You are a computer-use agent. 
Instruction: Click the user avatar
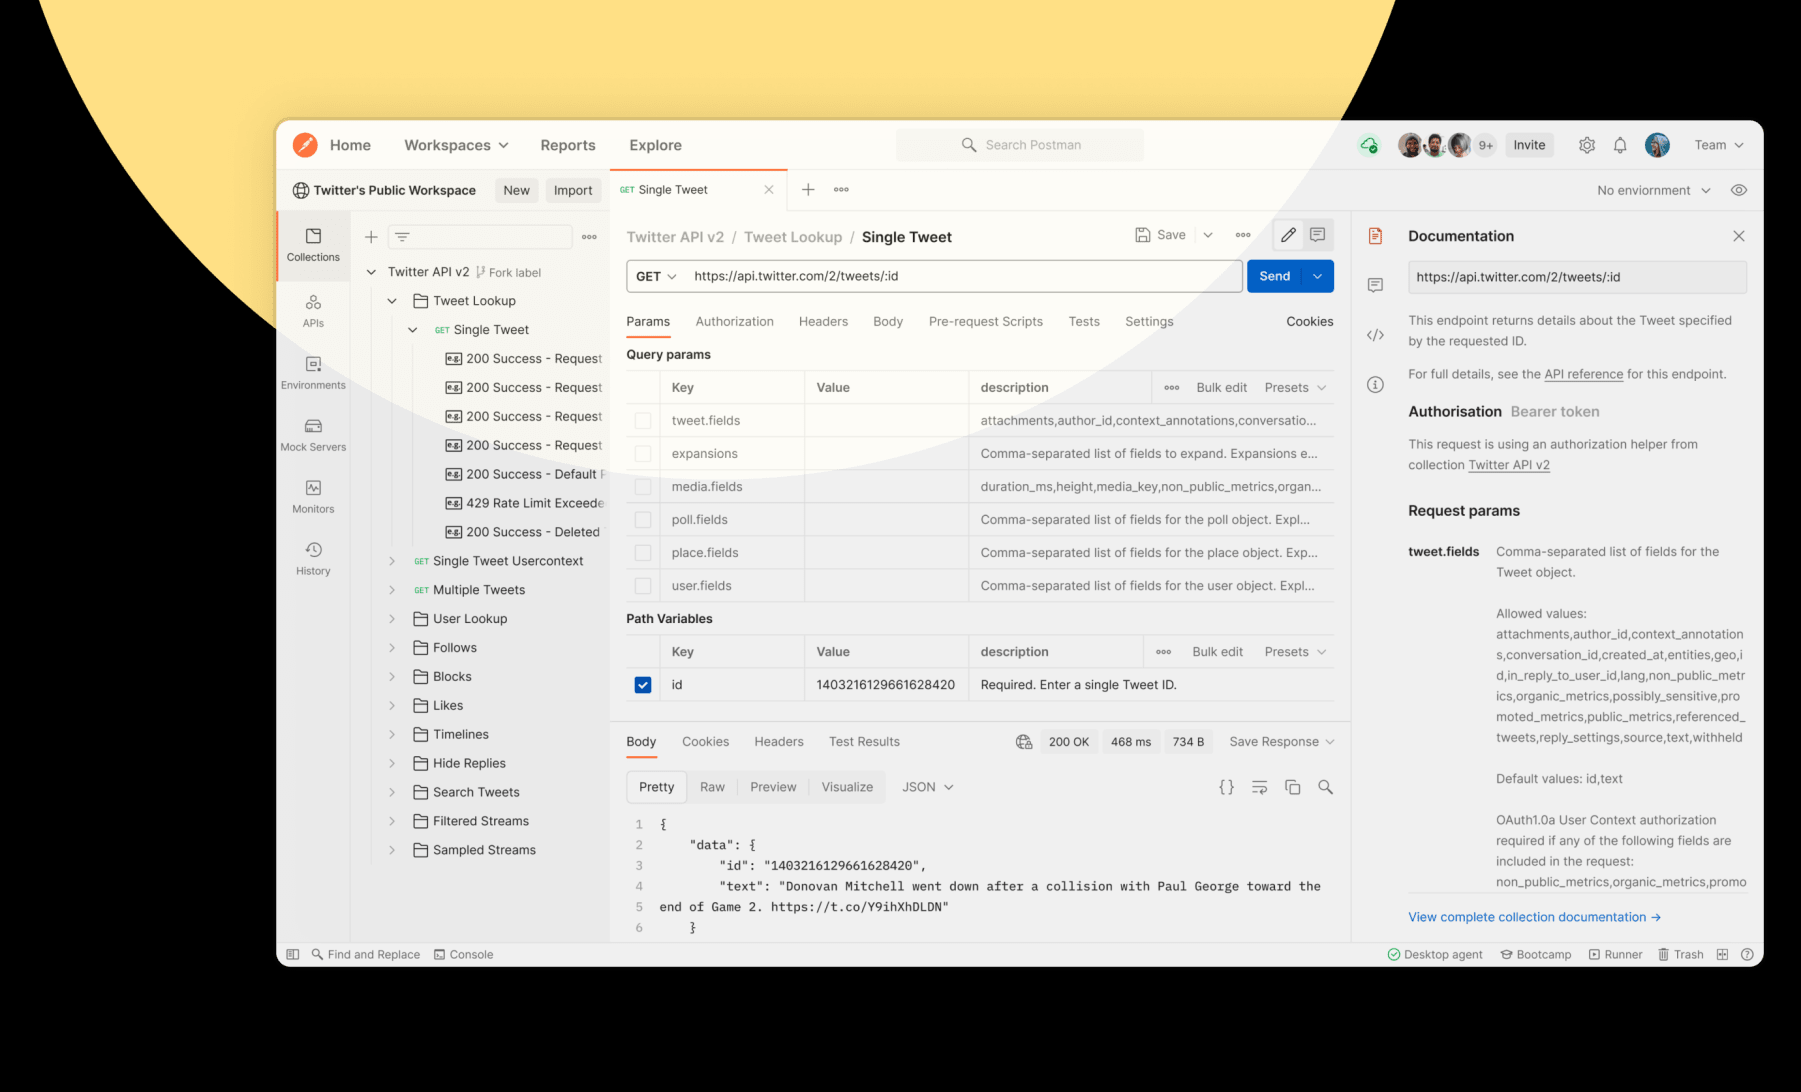1657,145
